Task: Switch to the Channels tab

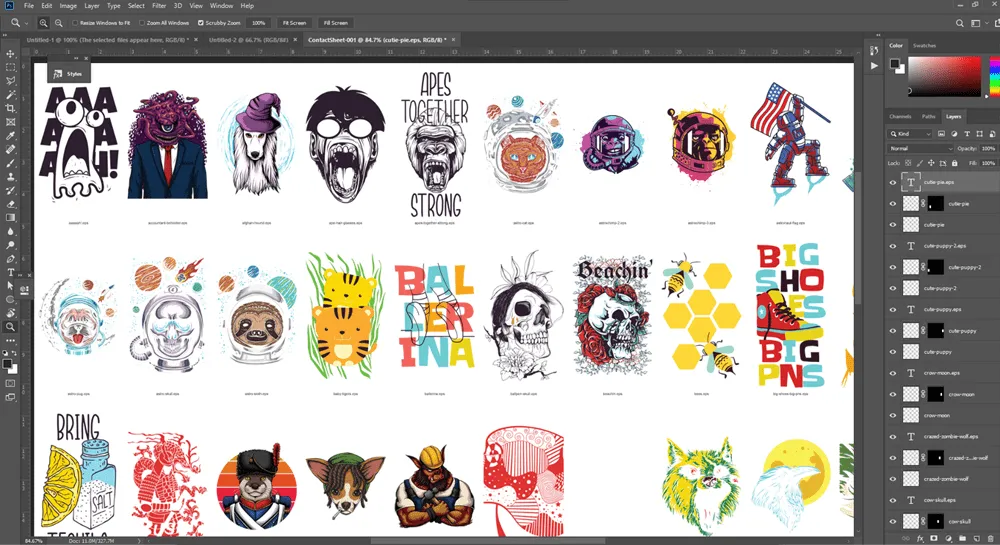Action: coord(900,117)
